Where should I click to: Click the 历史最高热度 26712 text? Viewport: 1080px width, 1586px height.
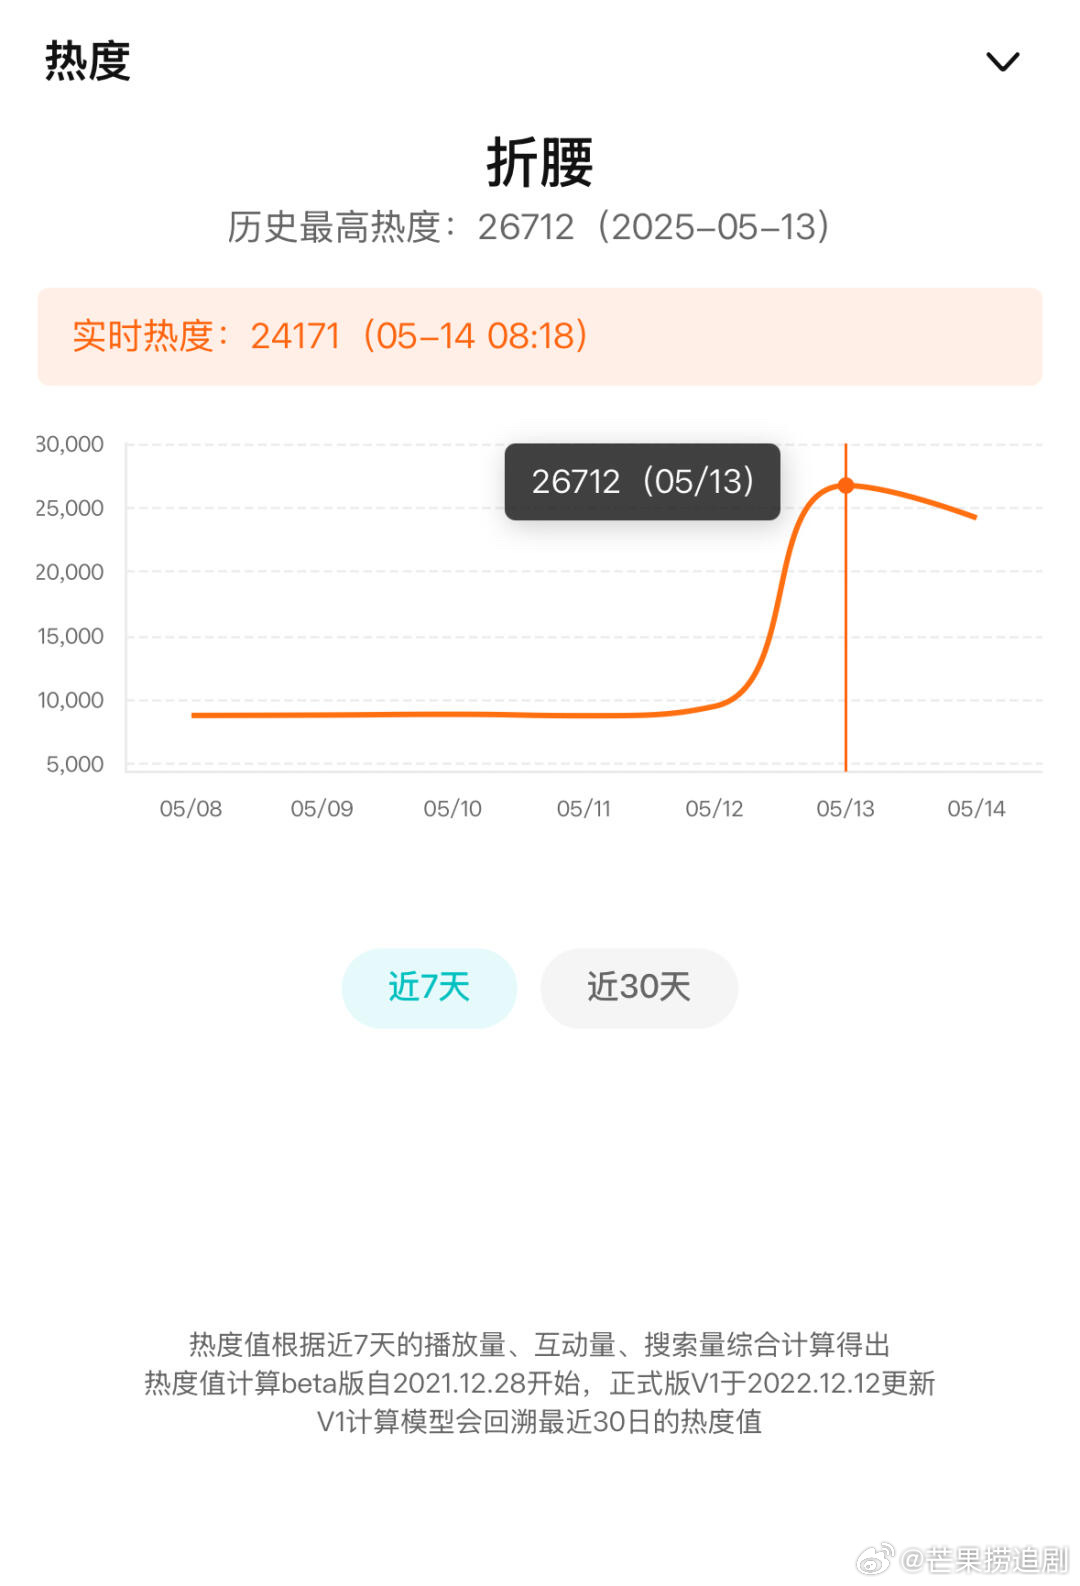[x=529, y=227]
